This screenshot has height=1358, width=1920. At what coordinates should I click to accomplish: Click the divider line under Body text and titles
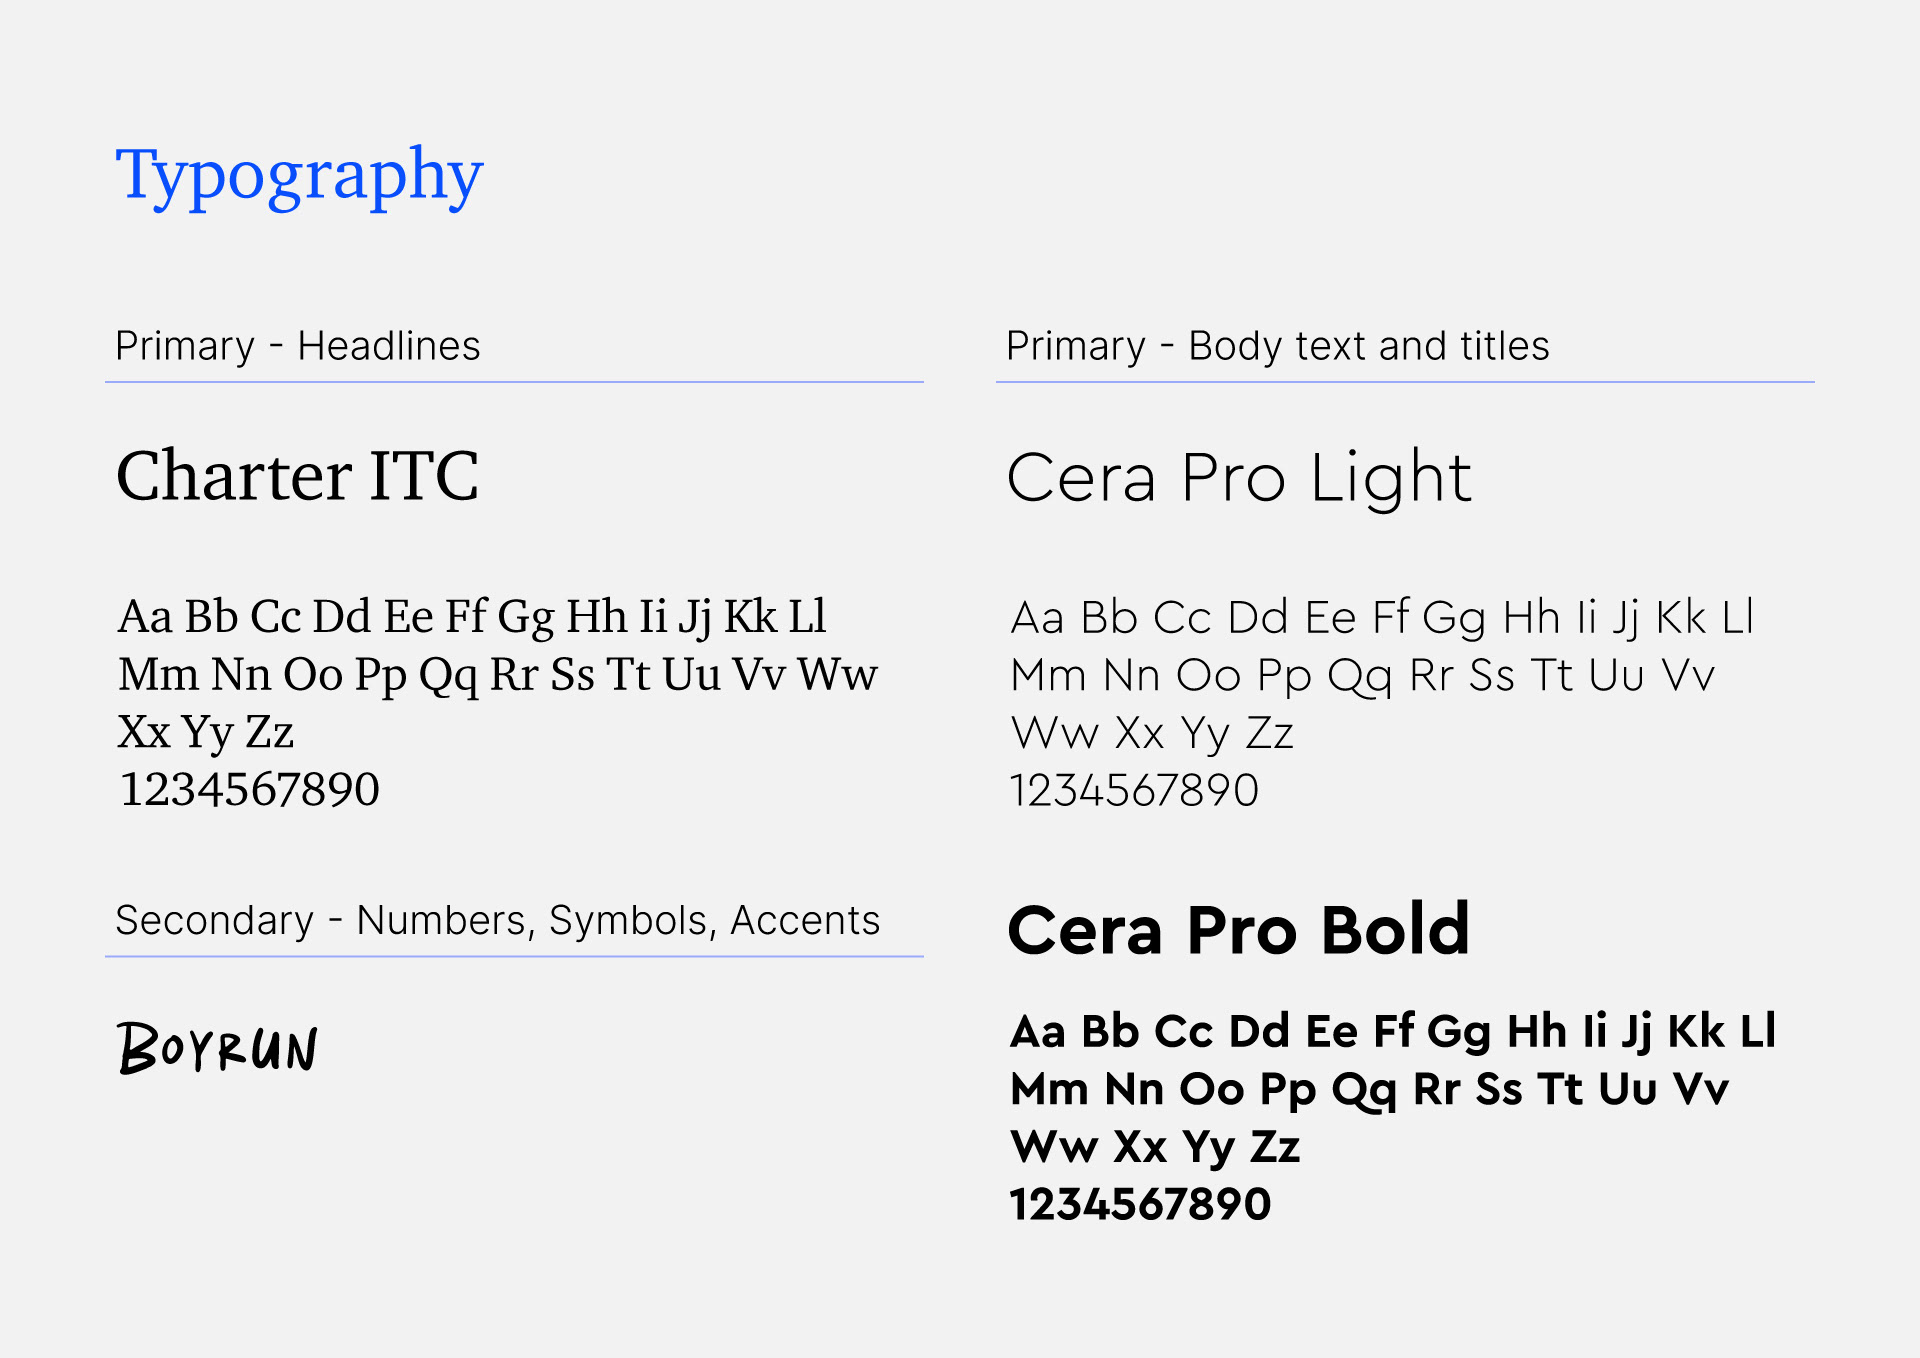tap(1405, 382)
